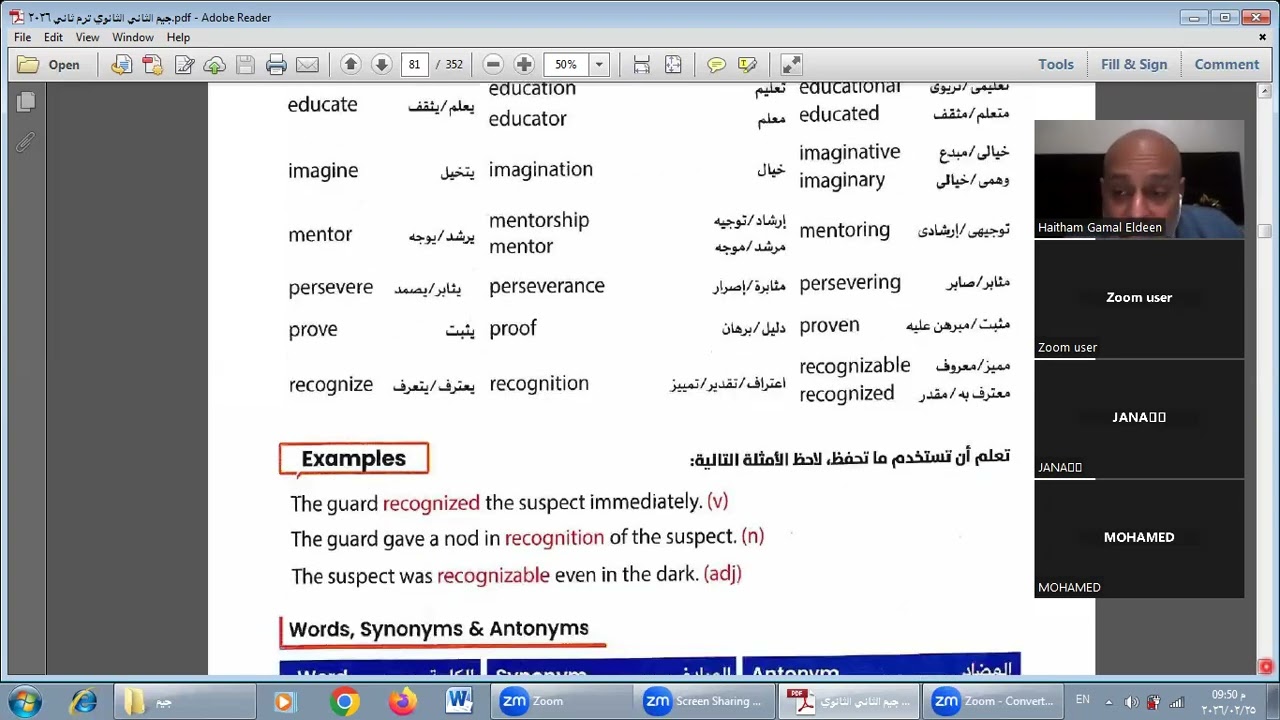1280x720 pixels.
Task: Click the volume speaker tray icon
Action: pyautogui.click(x=1131, y=702)
